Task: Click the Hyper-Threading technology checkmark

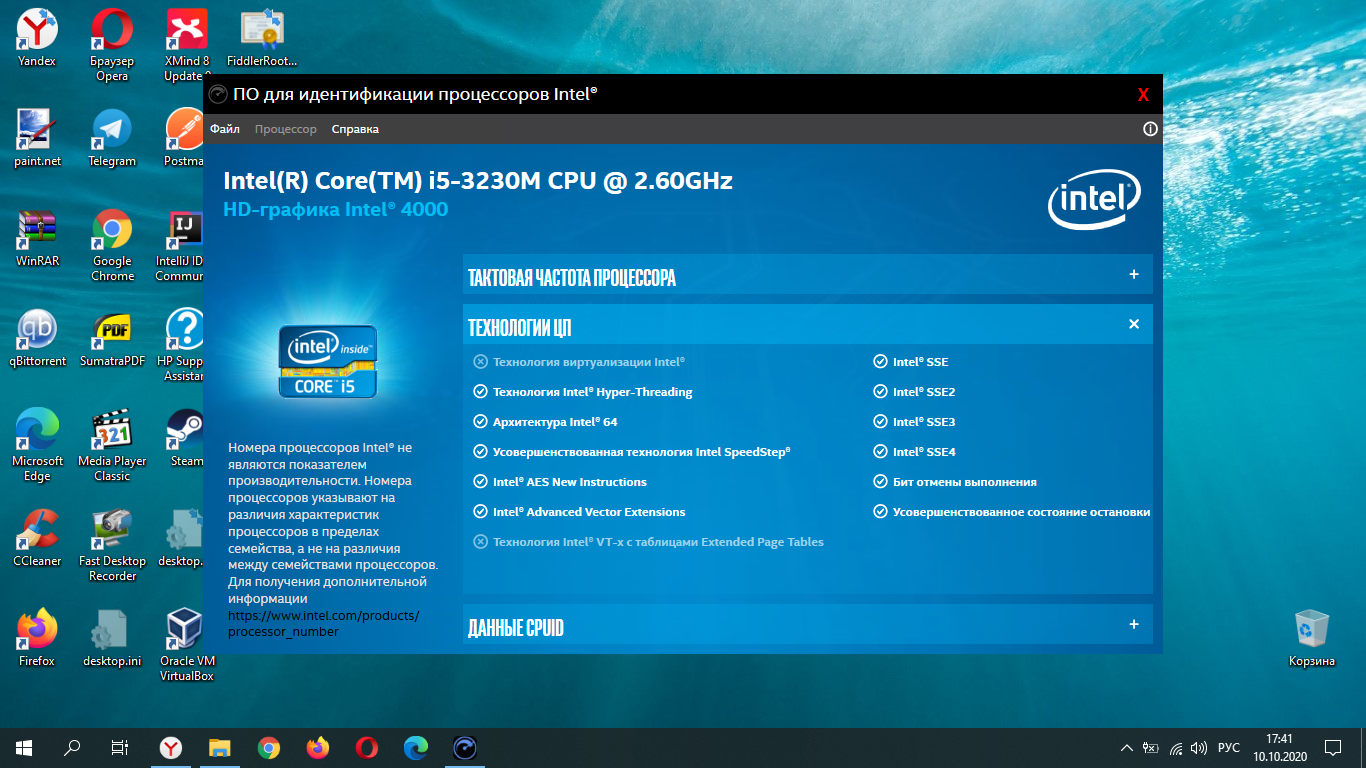Action: (x=480, y=392)
